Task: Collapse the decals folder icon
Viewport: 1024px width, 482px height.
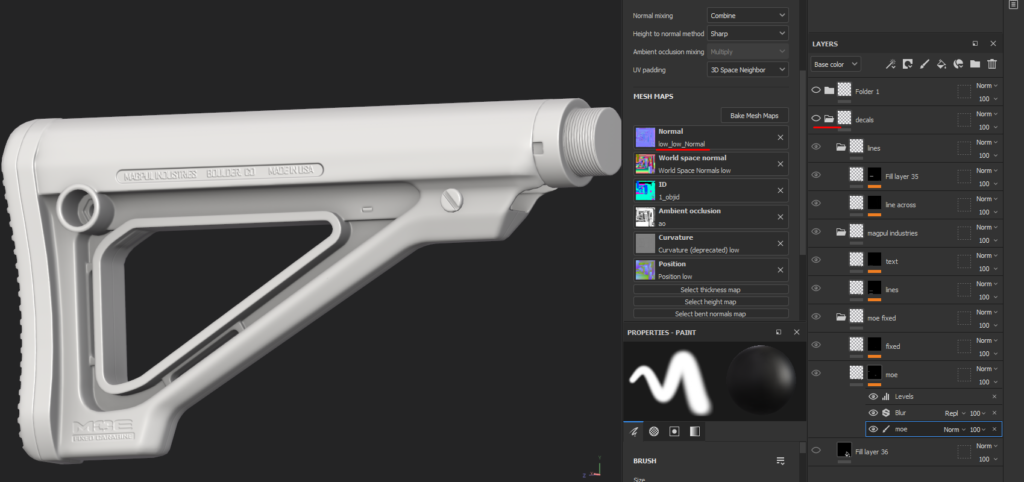Action: pos(829,119)
